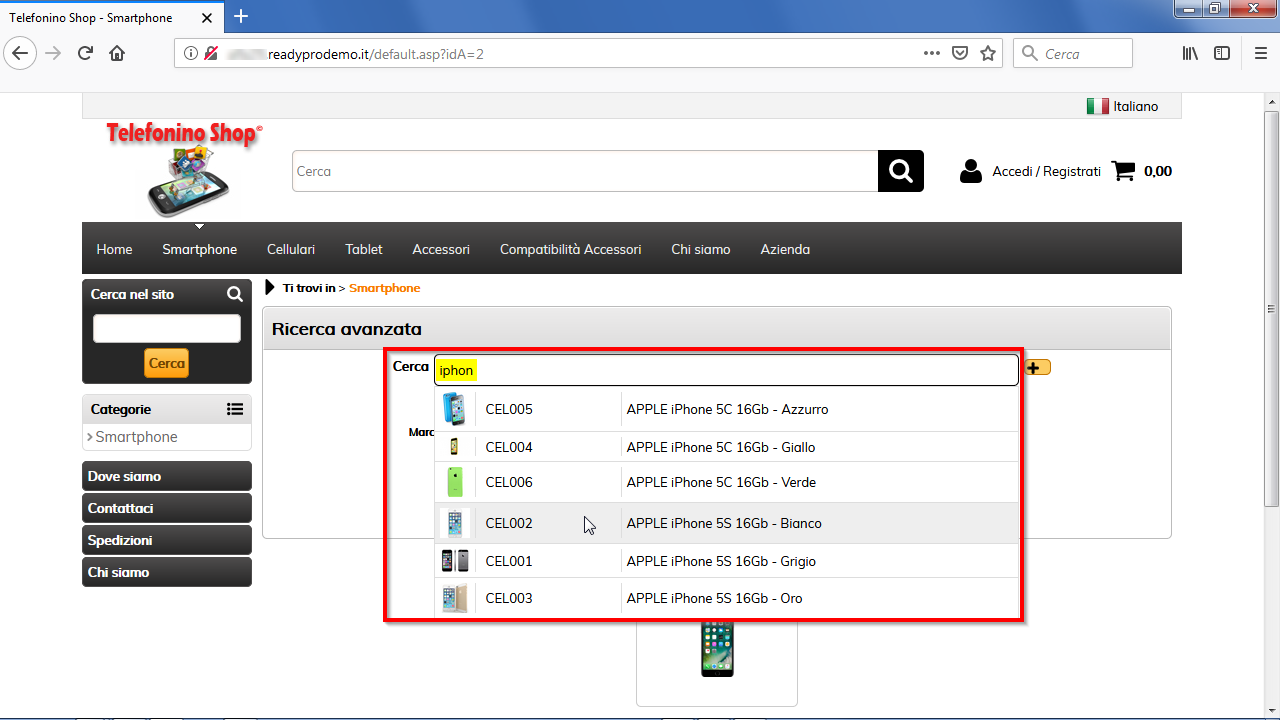
Task: Click the Accedi / Registrati link
Action: pos(1046,171)
